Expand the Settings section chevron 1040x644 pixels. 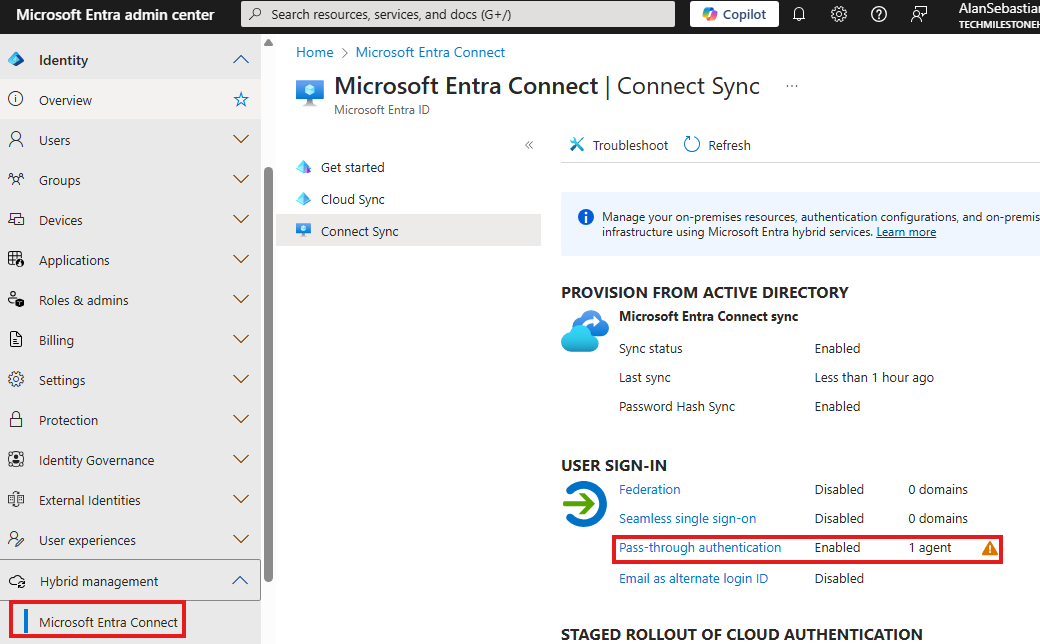[241, 379]
